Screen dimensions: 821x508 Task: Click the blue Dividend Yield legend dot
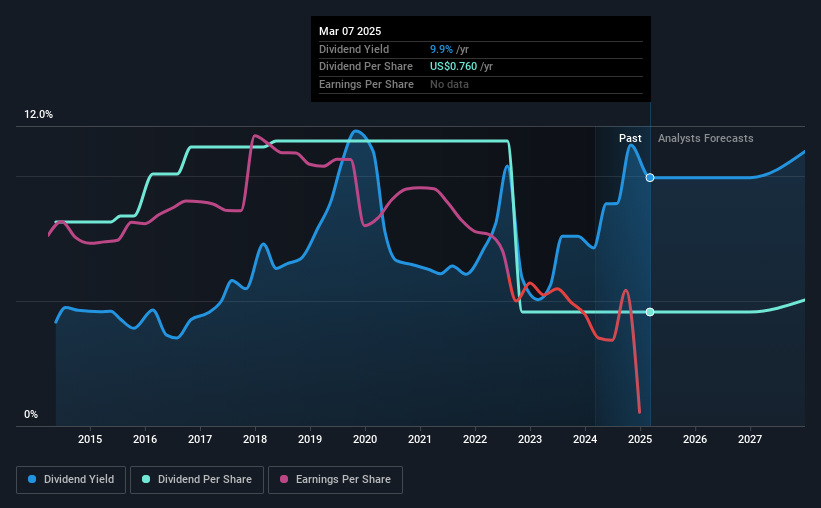[32, 479]
